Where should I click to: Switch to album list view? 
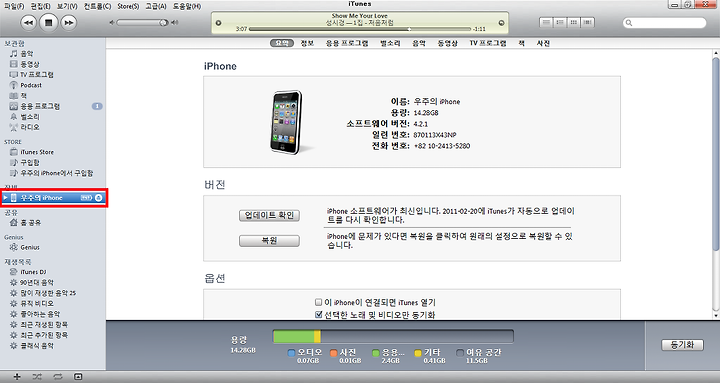coord(560,22)
